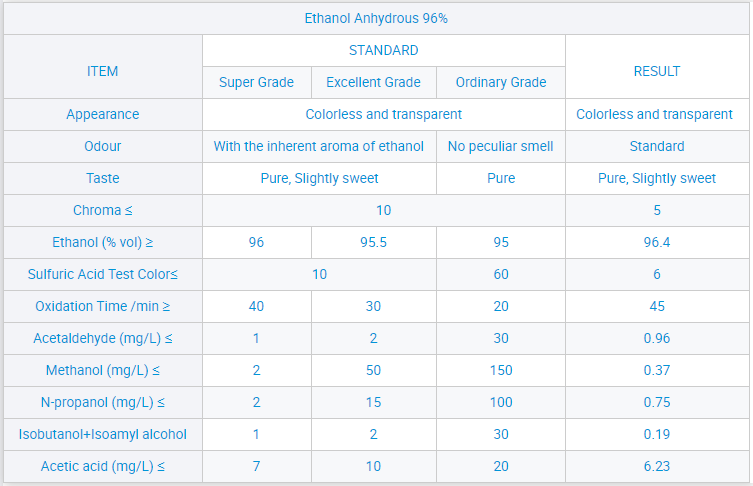
Task: Select the Excellent Grade column header
Action: click(x=373, y=82)
